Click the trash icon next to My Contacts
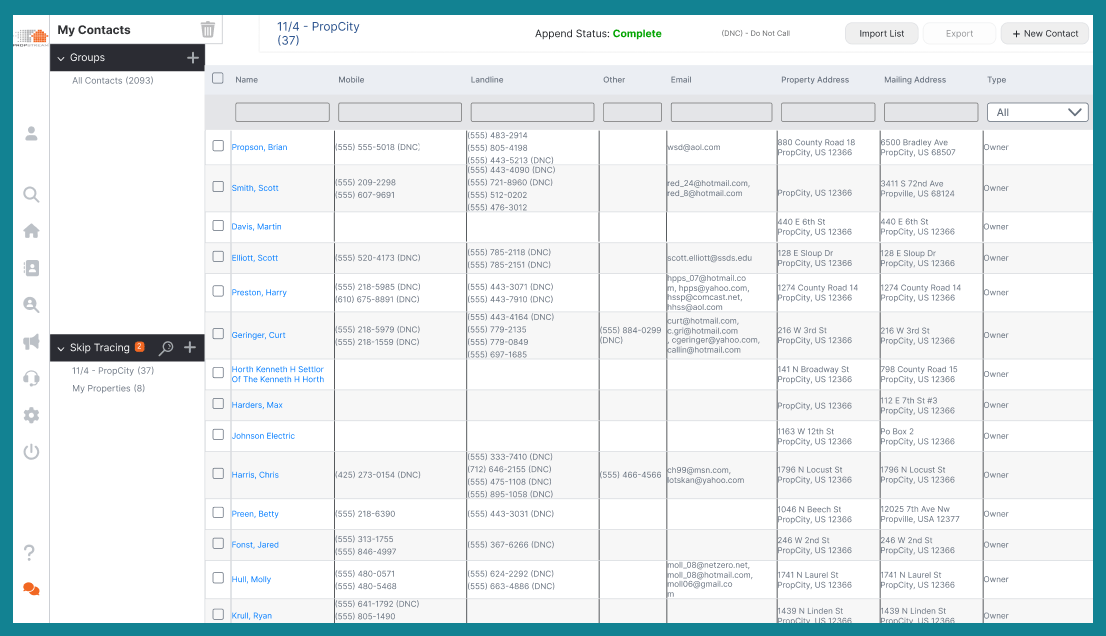This screenshot has width=1106, height=636. click(x=207, y=29)
